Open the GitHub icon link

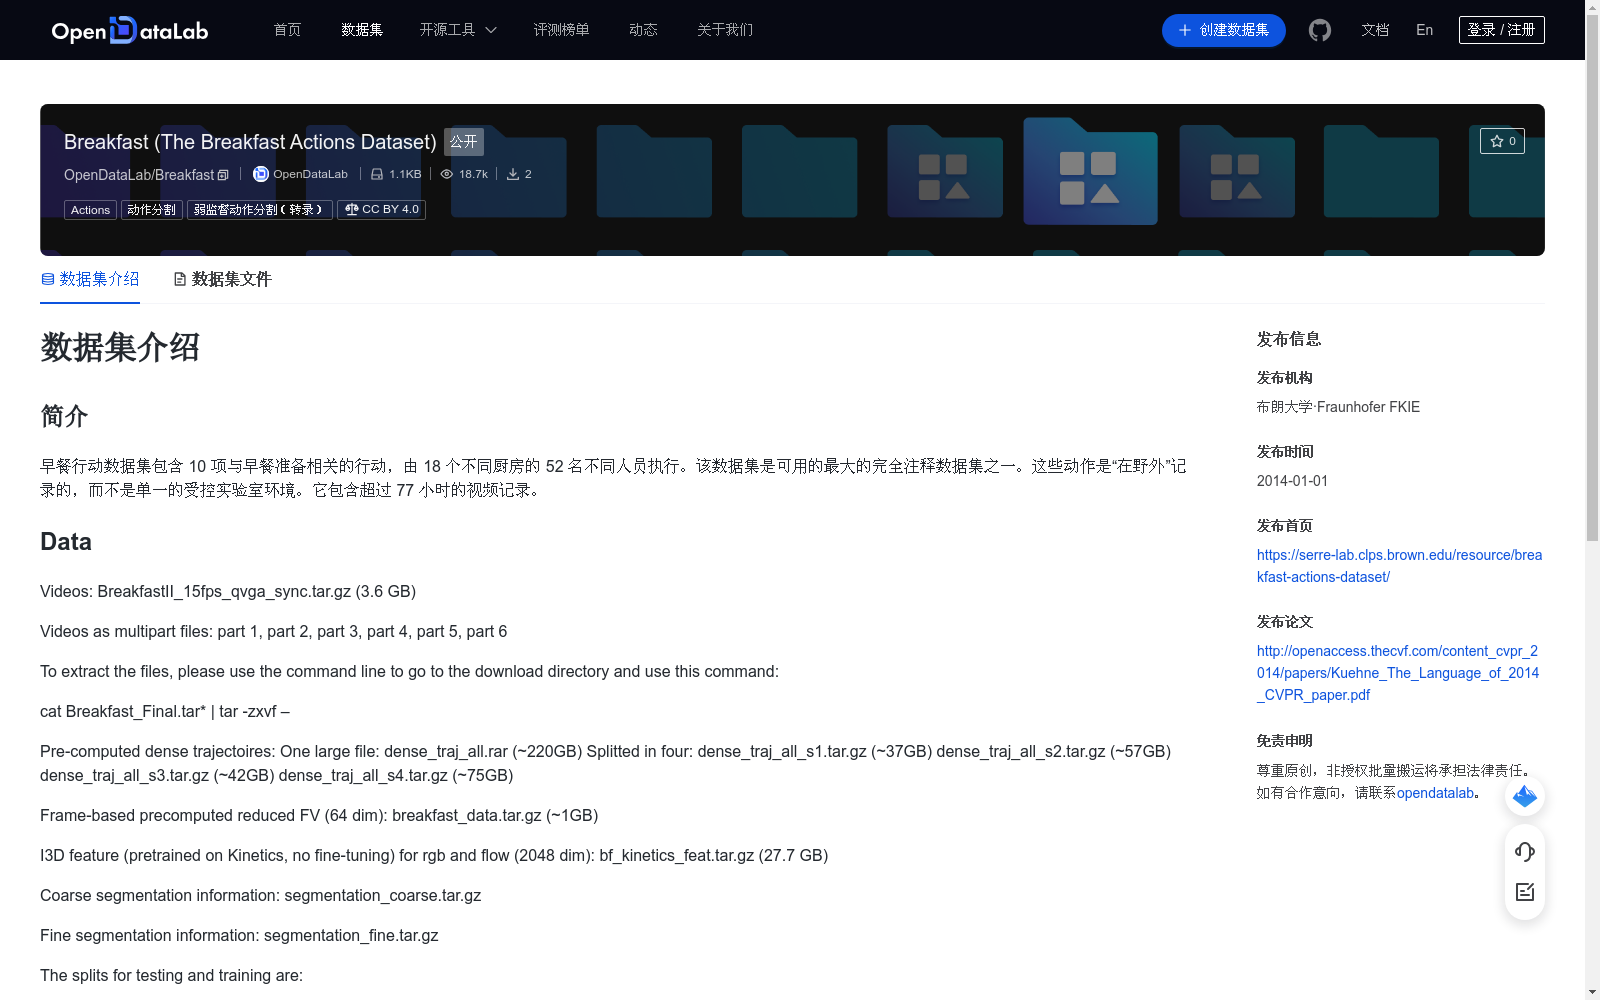(x=1320, y=30)
